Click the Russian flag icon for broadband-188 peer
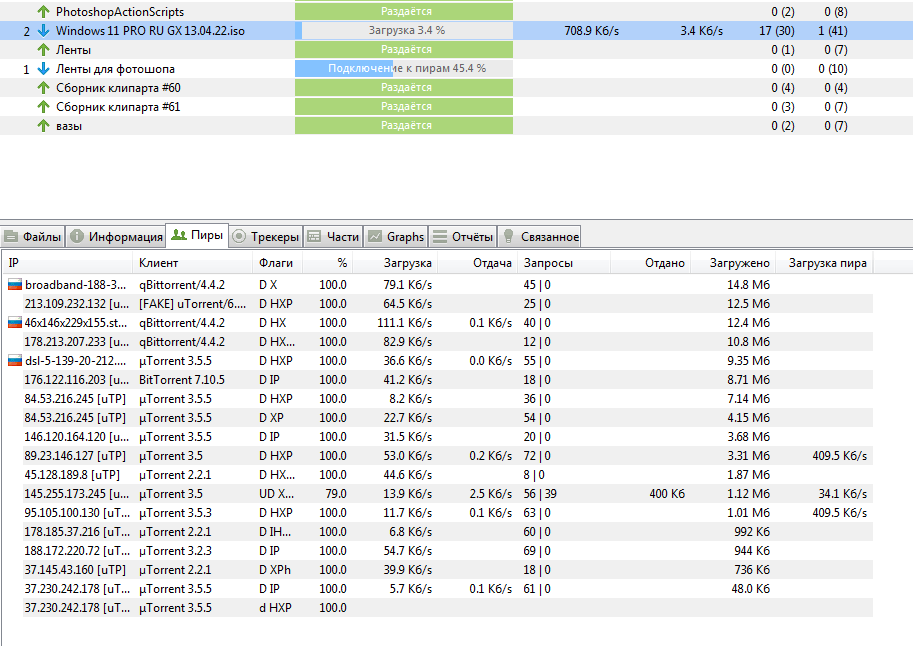 click(x=15, y=285)
